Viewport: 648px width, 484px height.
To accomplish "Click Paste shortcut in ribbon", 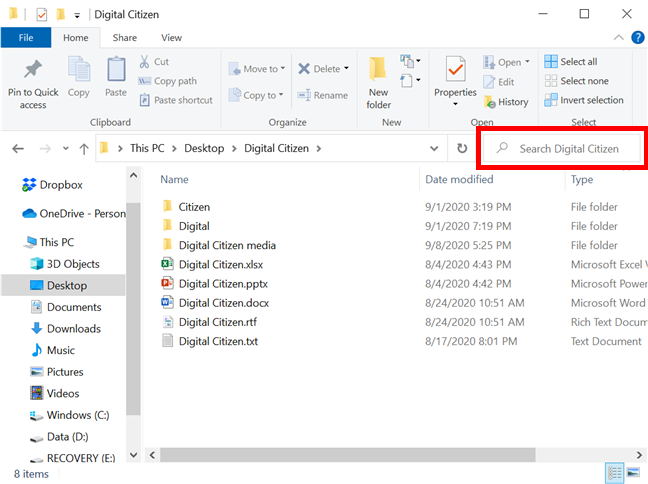I will [x=176, y=100].
